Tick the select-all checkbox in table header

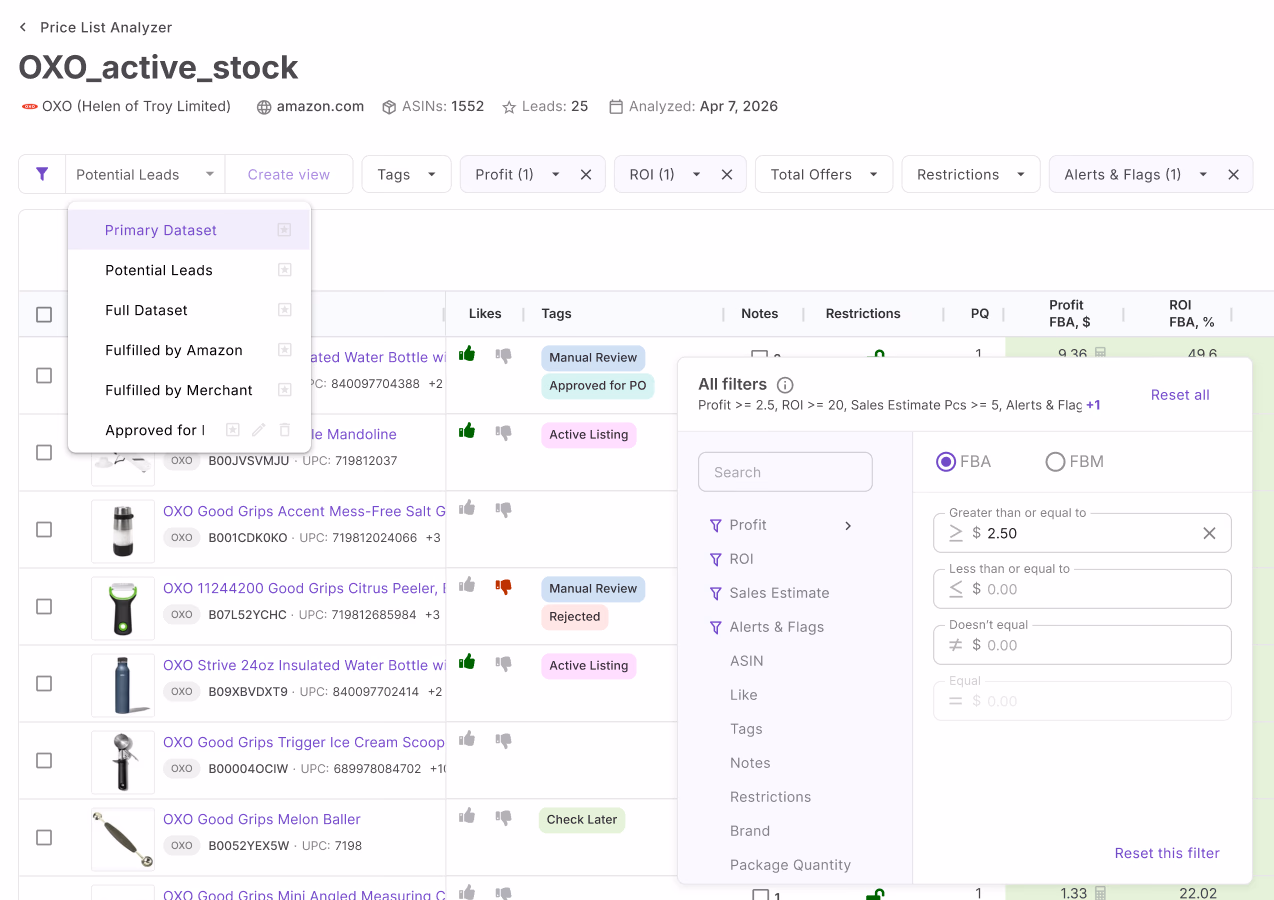click(x=44, y=314)
